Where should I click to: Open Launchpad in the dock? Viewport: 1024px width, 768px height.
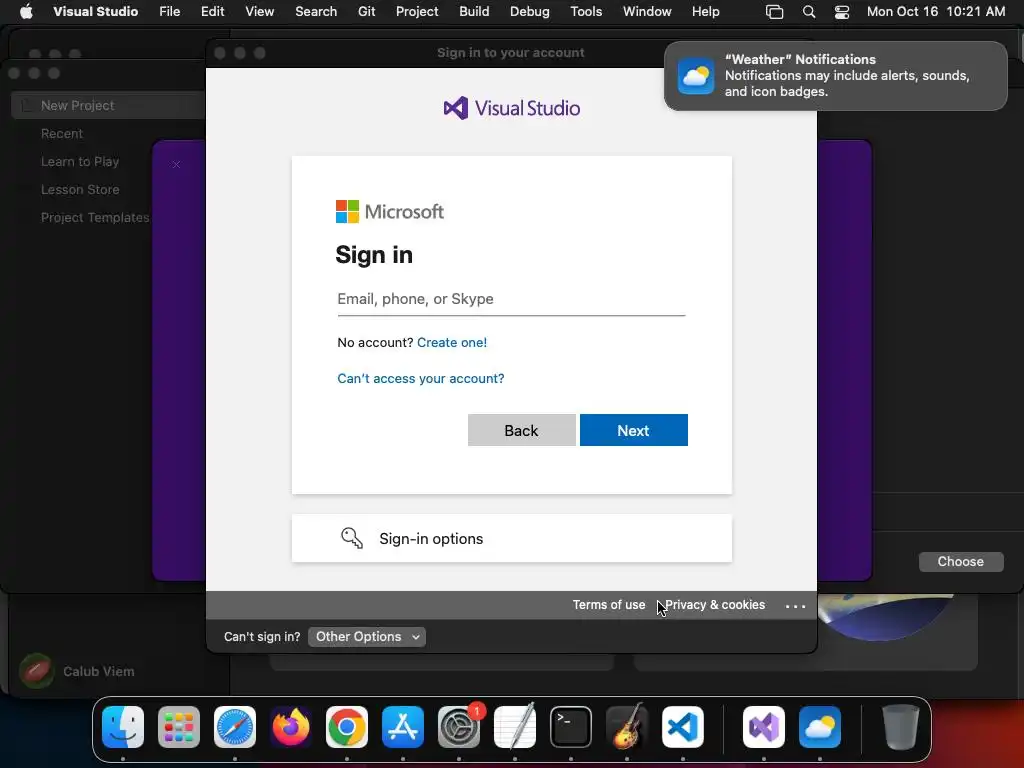pyautogui.click(x=179, y=727)
